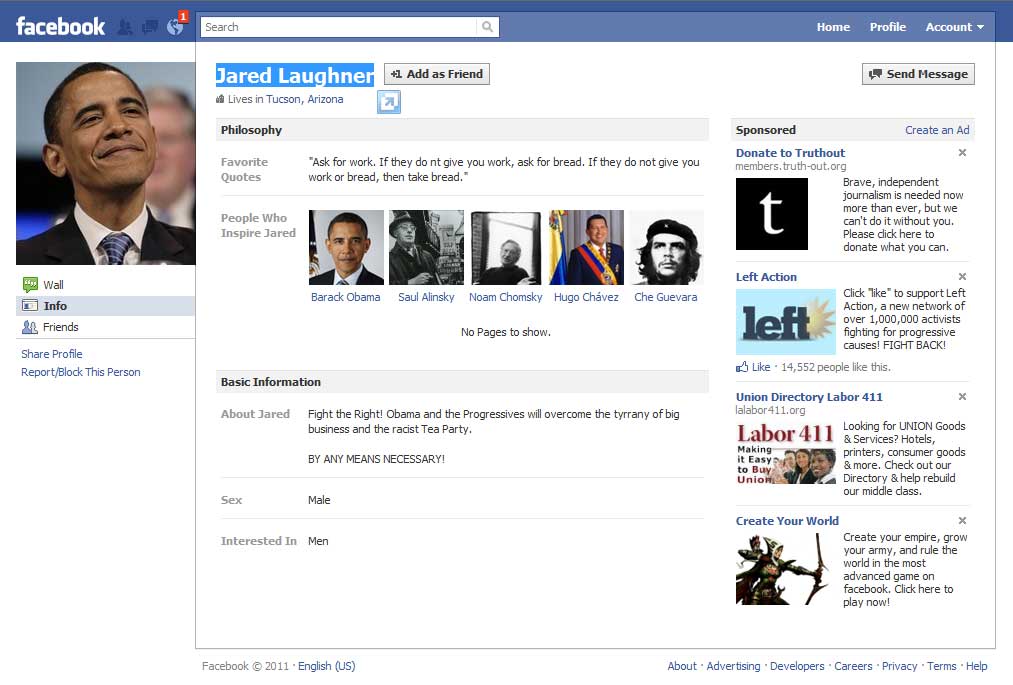Viewport: 1013px width, 685px height.
Task: Click the search magnifier button
Action: (488, 26)
